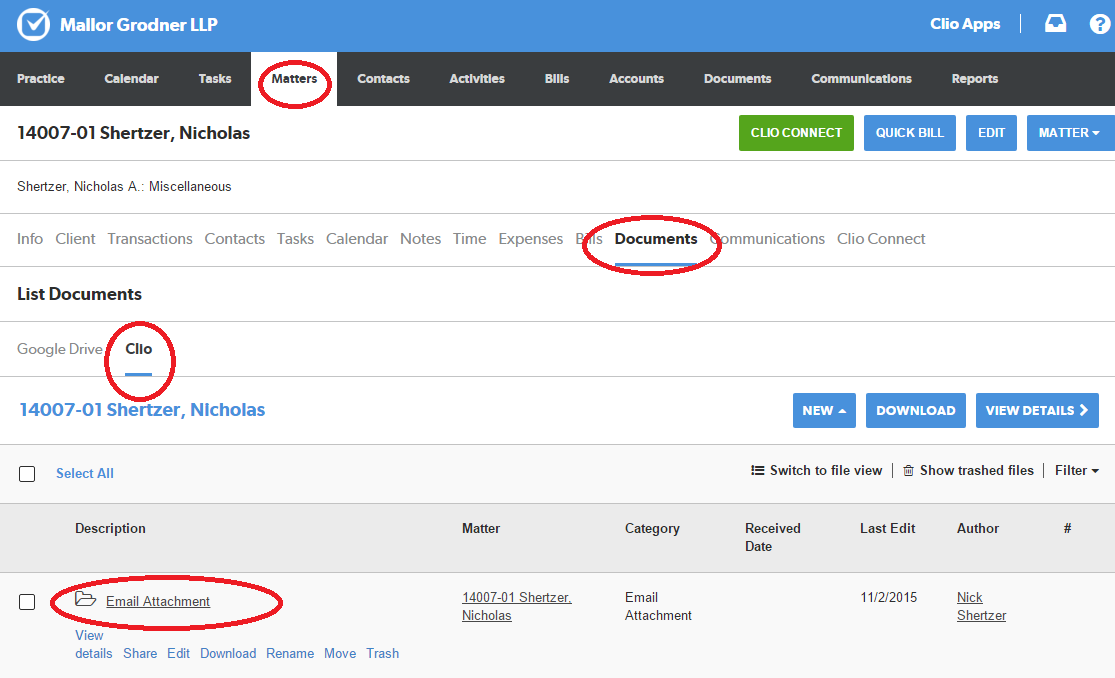The height and width of the screenshot is (678, 1115).
Task: Click Trash under Email Attachment
Action: 383,654
